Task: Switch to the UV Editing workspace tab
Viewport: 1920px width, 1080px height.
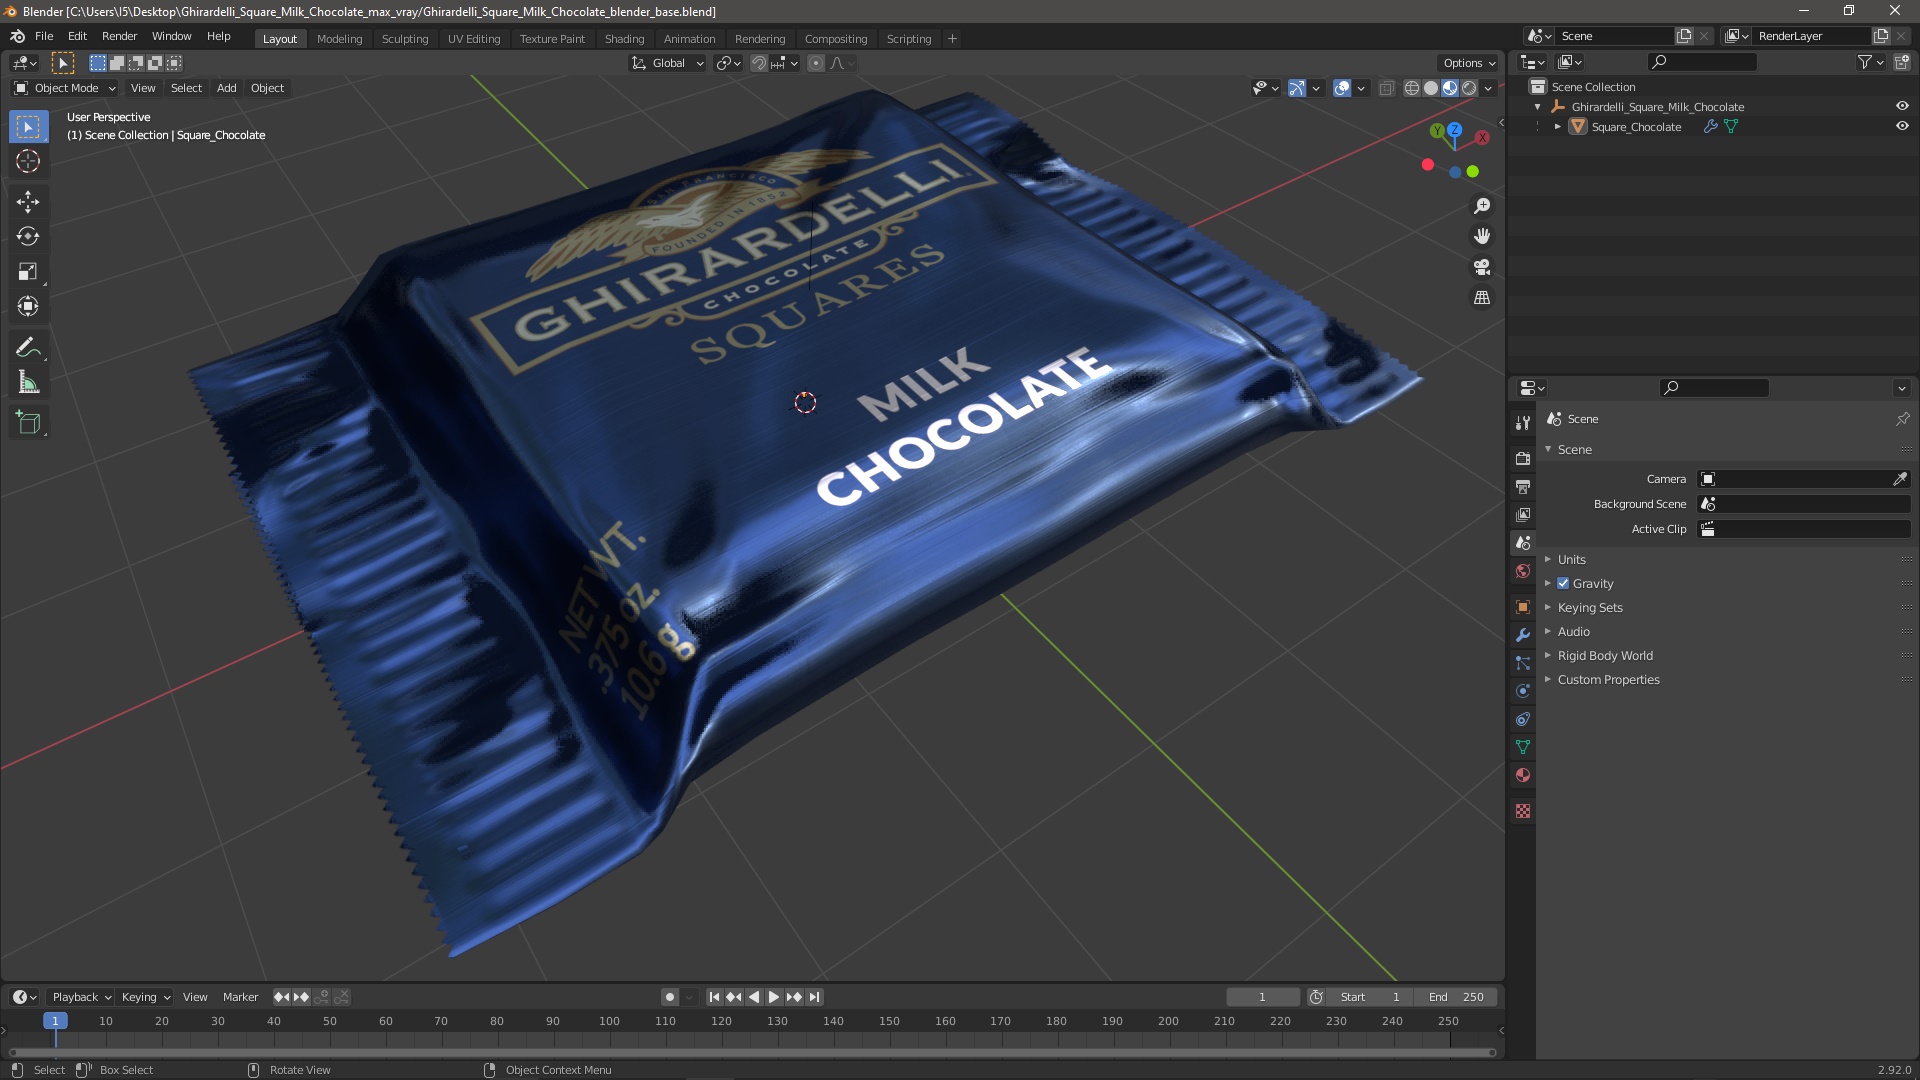Action: click(x=474, y=39)
